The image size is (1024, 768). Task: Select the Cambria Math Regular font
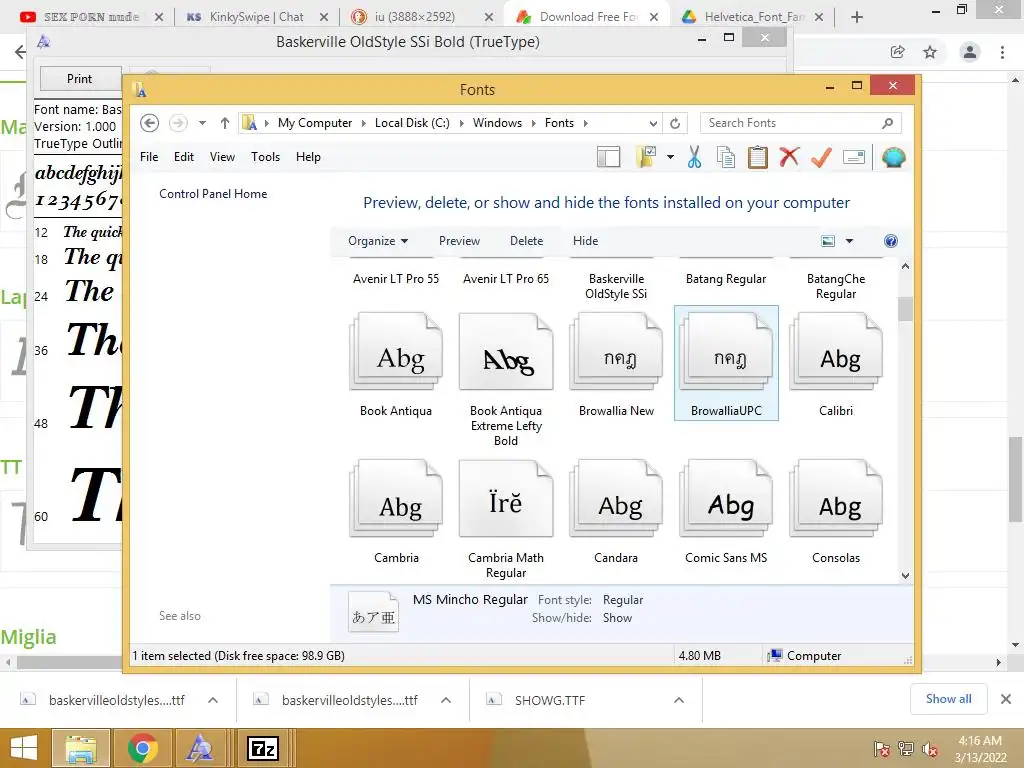click(x=506, y=519)
